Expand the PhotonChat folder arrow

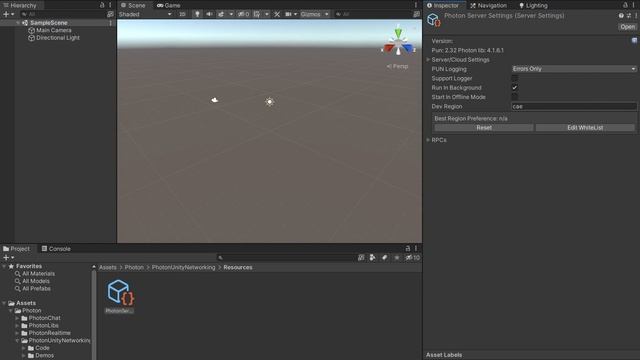[x=17, y=318]
